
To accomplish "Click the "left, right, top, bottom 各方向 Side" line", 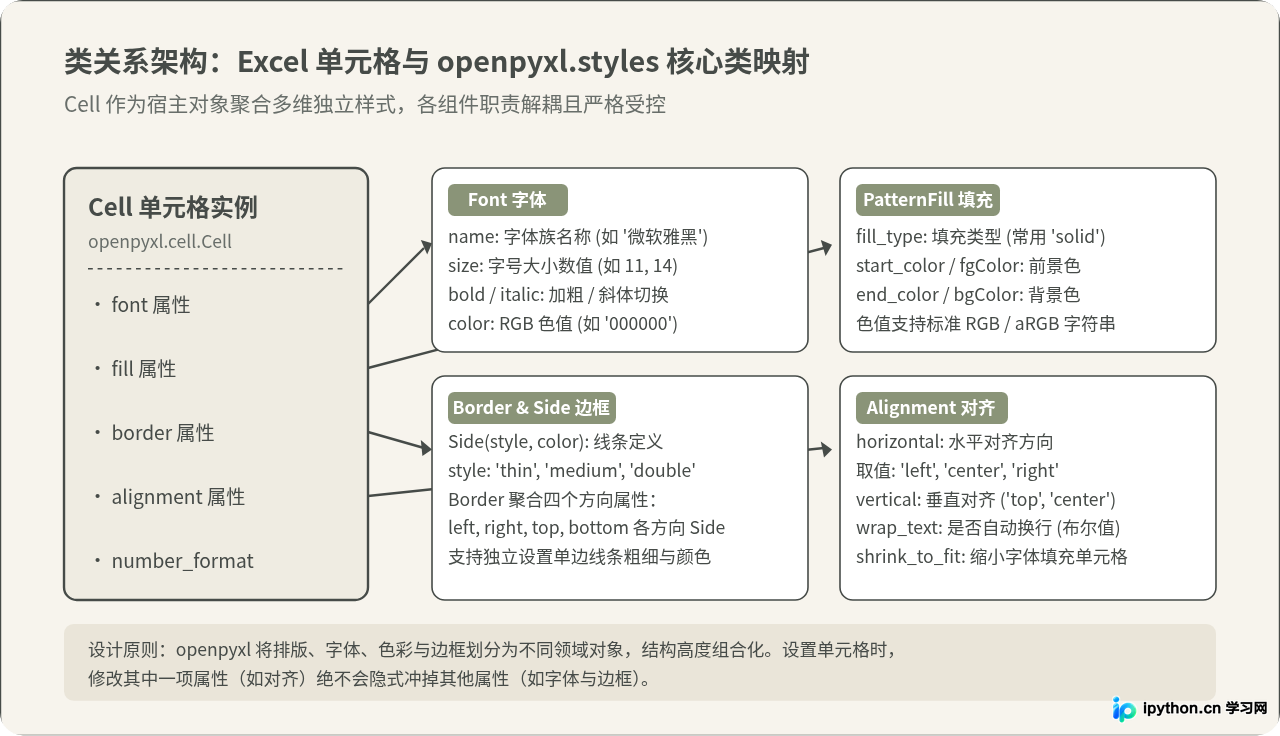I will tap(587, 528).
